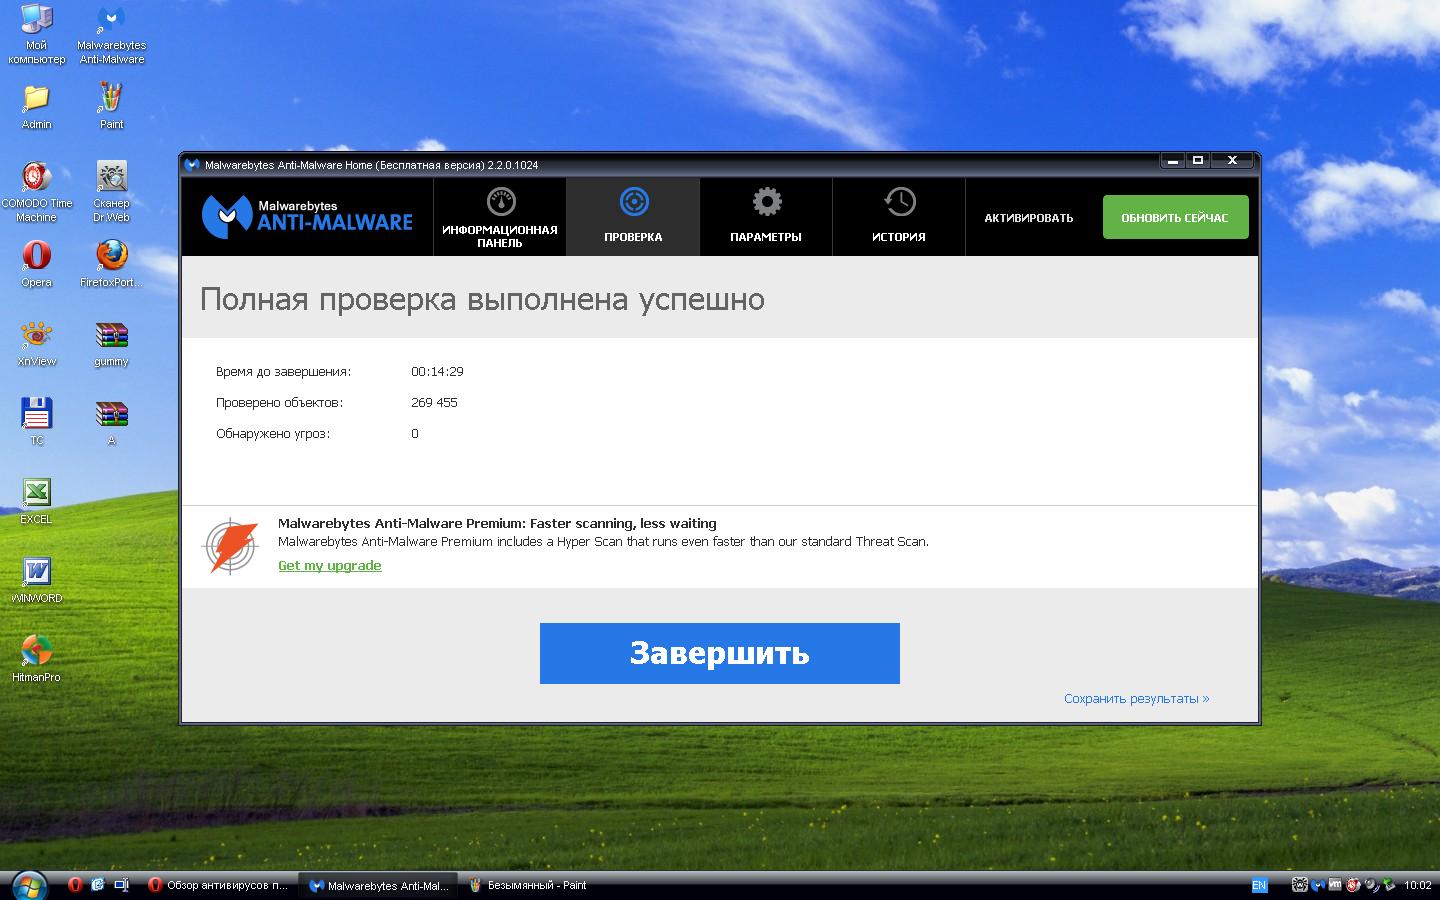Click the blue Завершить button
The image size is (1440, 900).
pyautogui.click(x=720, y=653)
